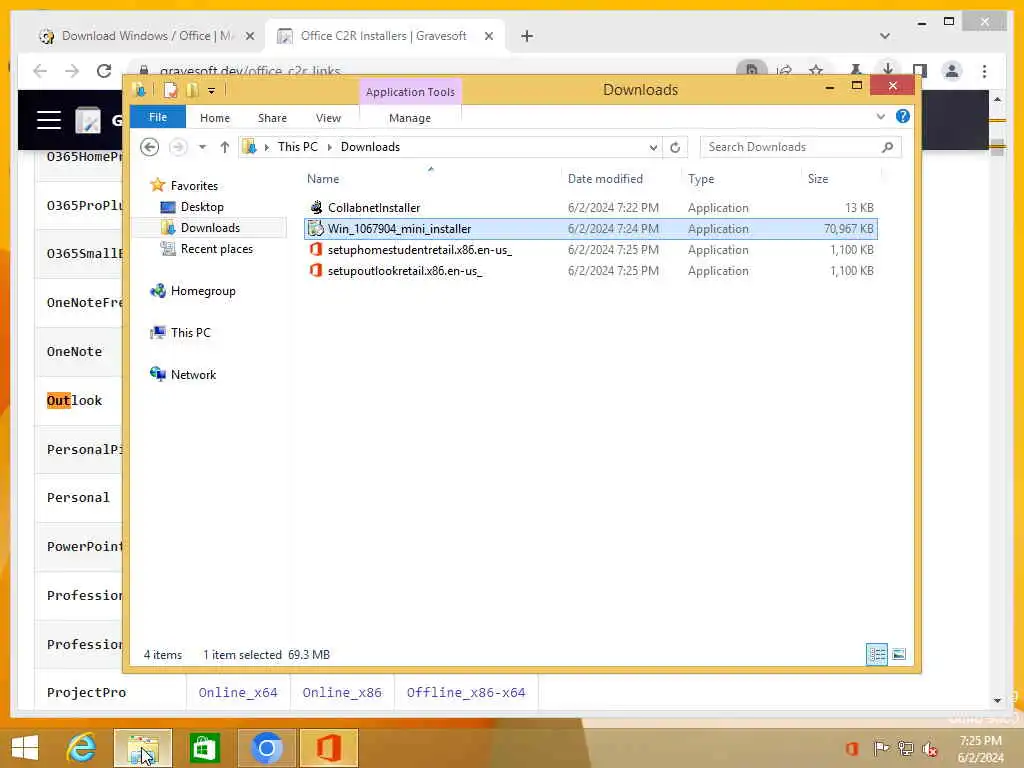Screen dimensions: 1024x768
Task: Open a new Chrome tab
Action: [527, 36]
